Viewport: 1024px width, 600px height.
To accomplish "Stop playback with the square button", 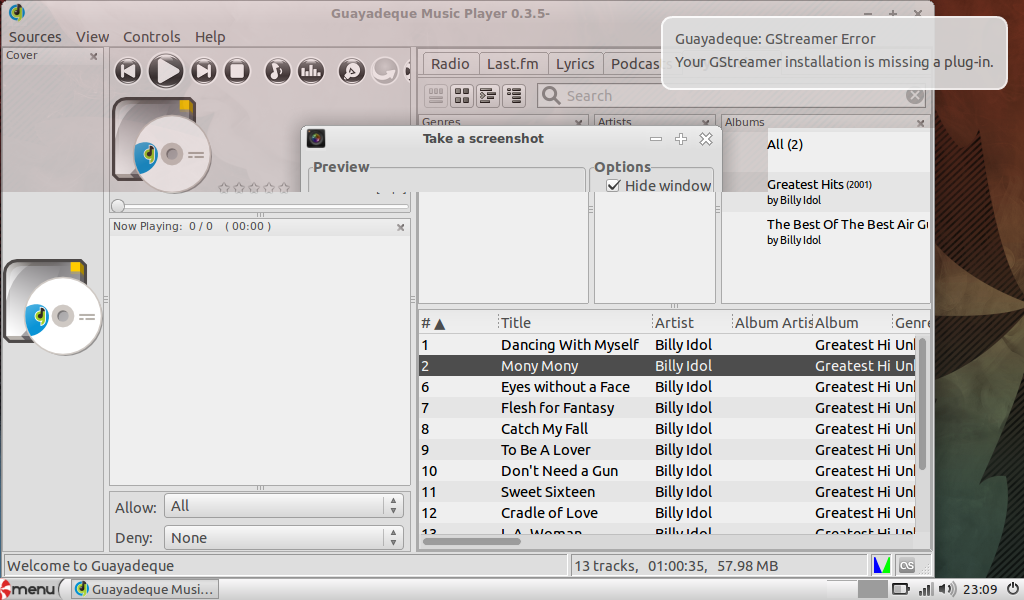I will coord(237,71).
